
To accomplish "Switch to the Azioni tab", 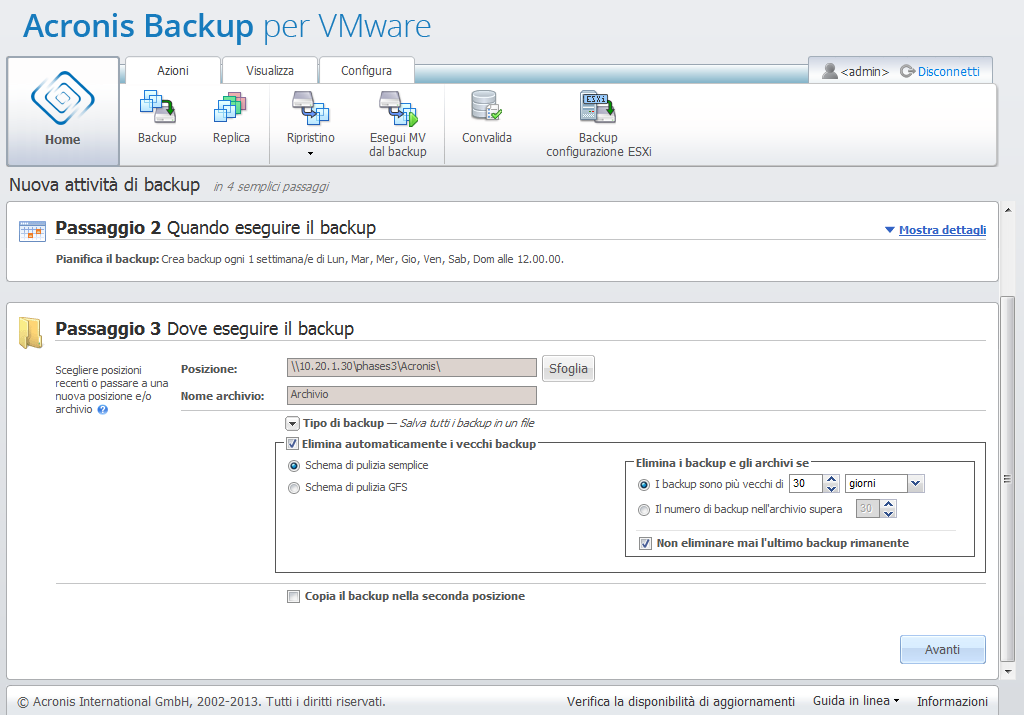I will point(172,71).
